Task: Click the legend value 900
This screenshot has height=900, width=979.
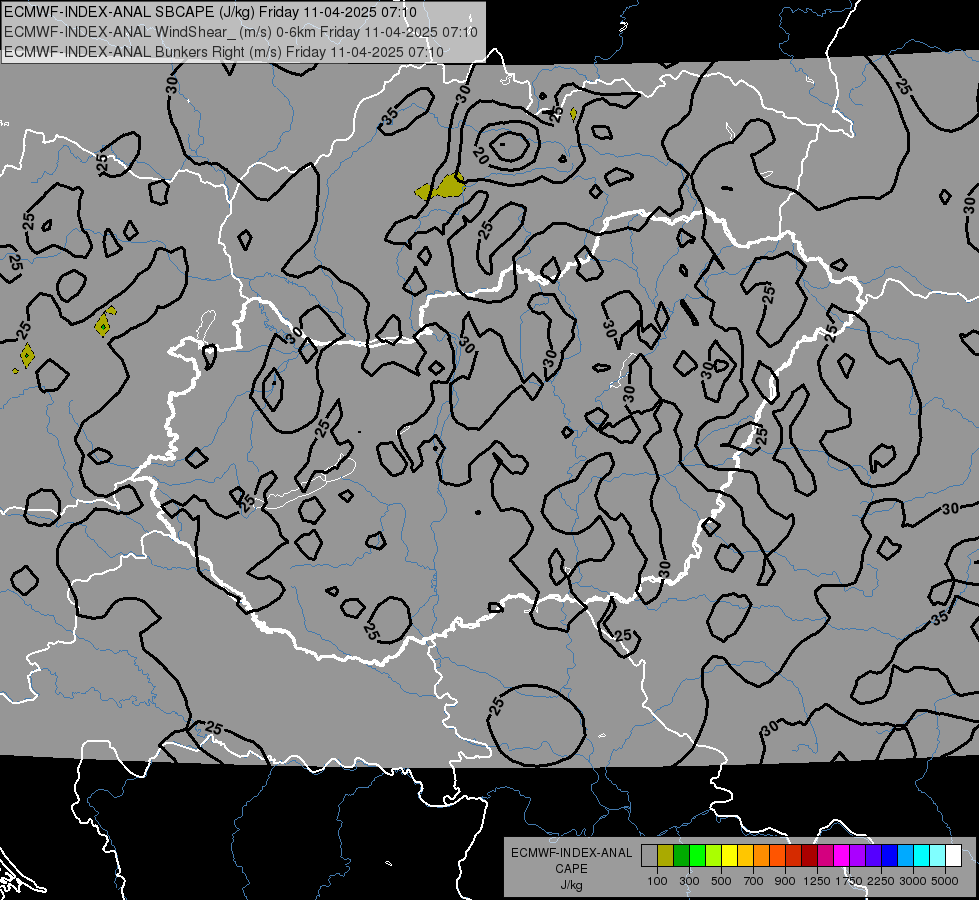Action: [x=785, y=881]
